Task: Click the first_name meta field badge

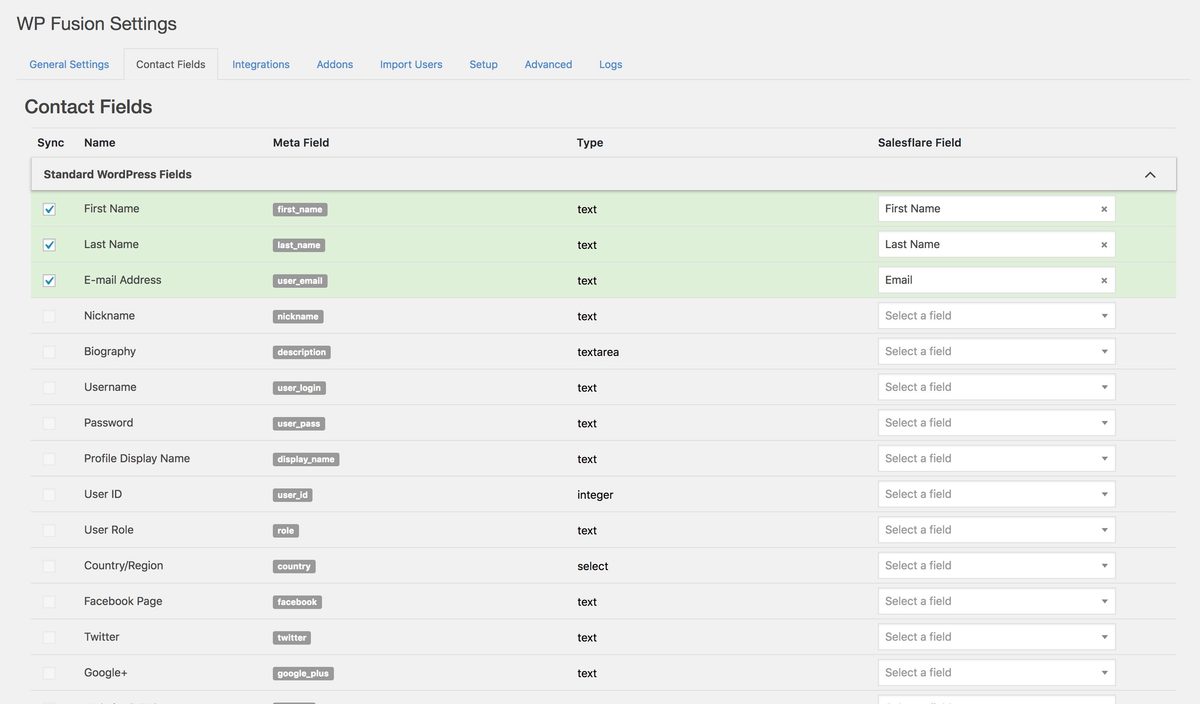Action: [300, 210]
